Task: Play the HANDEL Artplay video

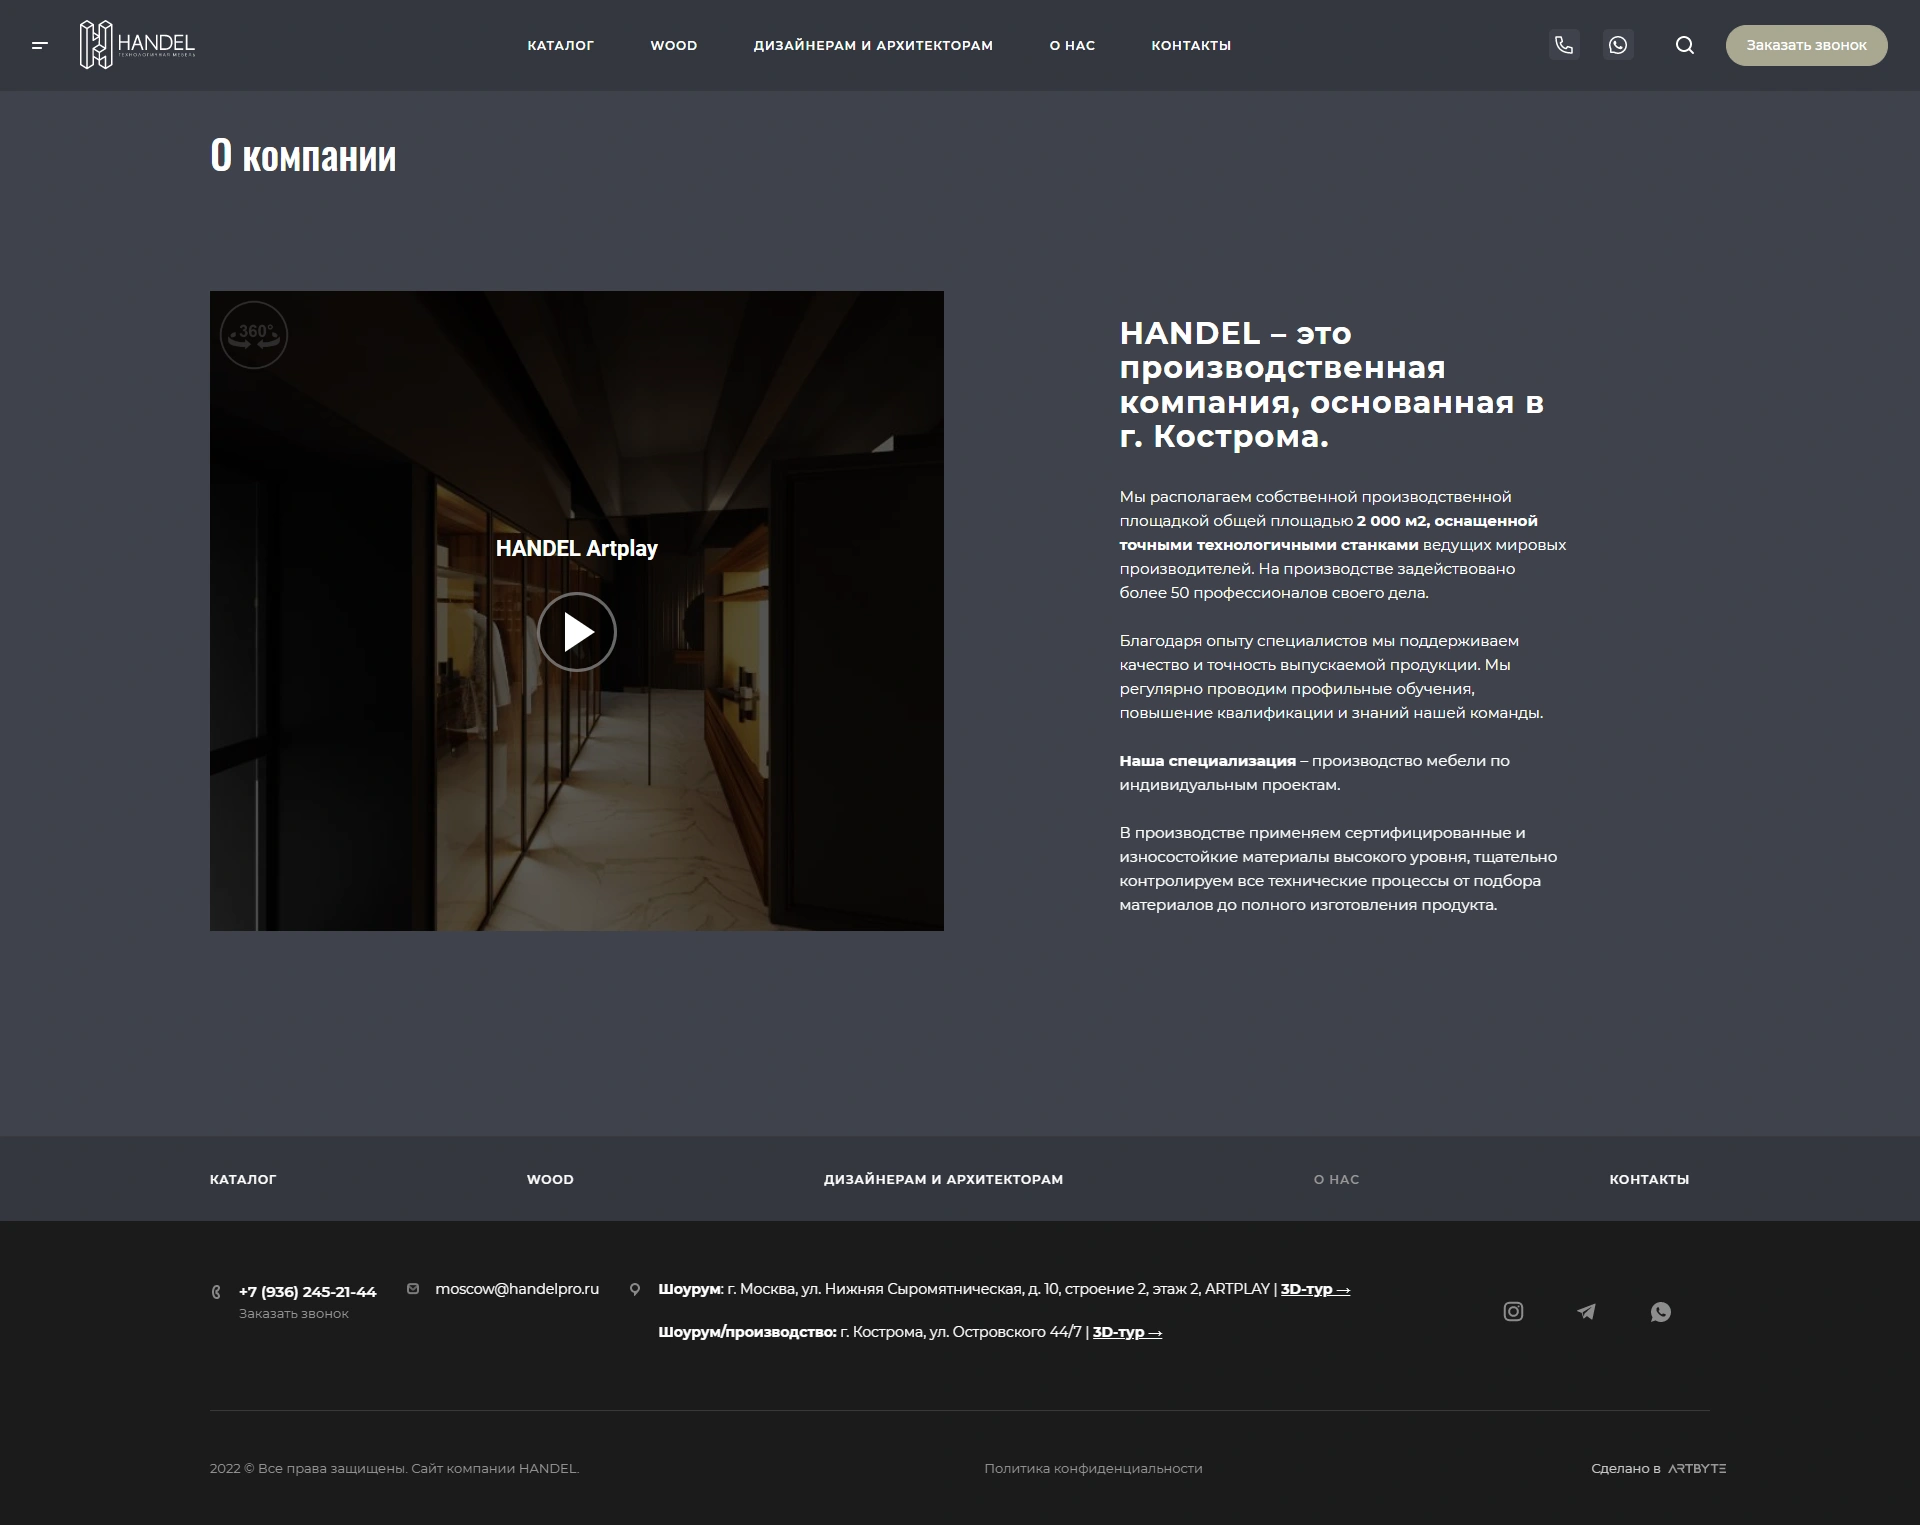Action: [x=577, y=632]
